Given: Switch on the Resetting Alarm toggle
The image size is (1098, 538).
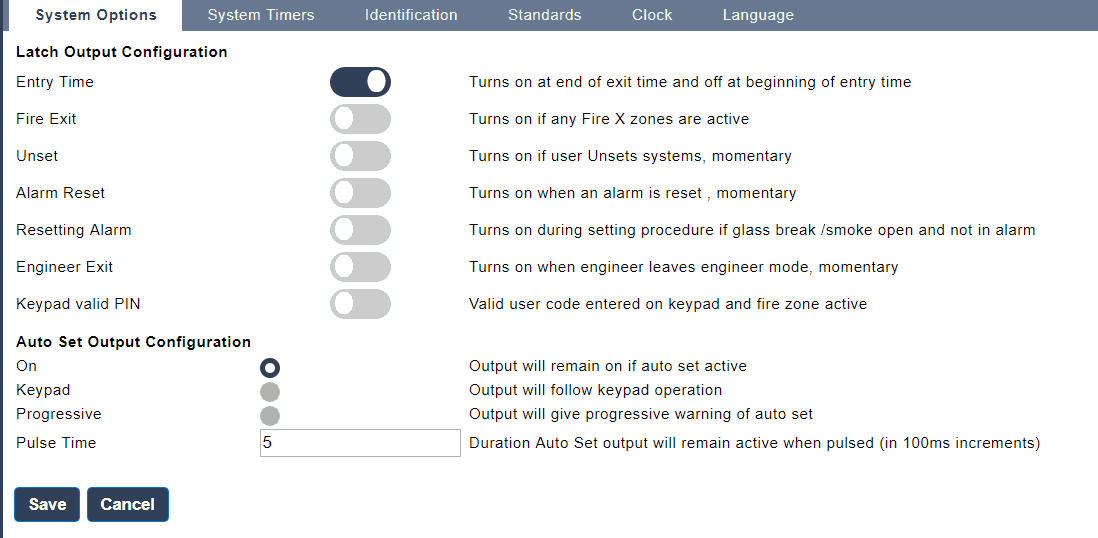Looking at the screenshot, I should coord(360,230).
